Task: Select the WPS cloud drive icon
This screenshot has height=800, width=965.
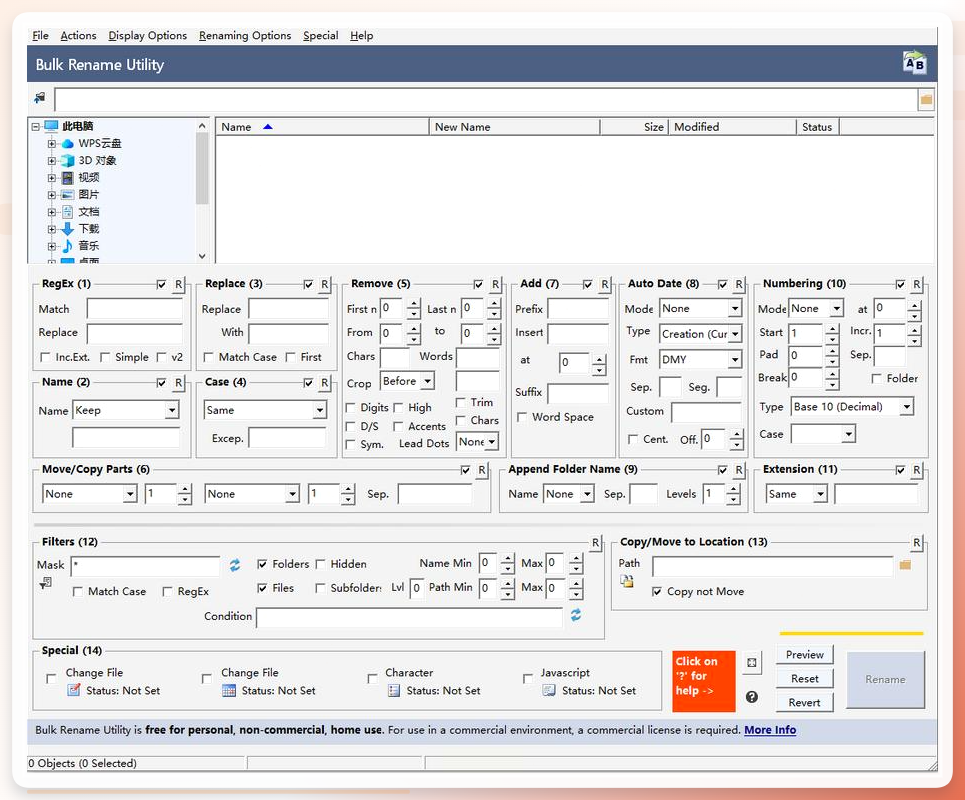Action: [x=68, y=143]
